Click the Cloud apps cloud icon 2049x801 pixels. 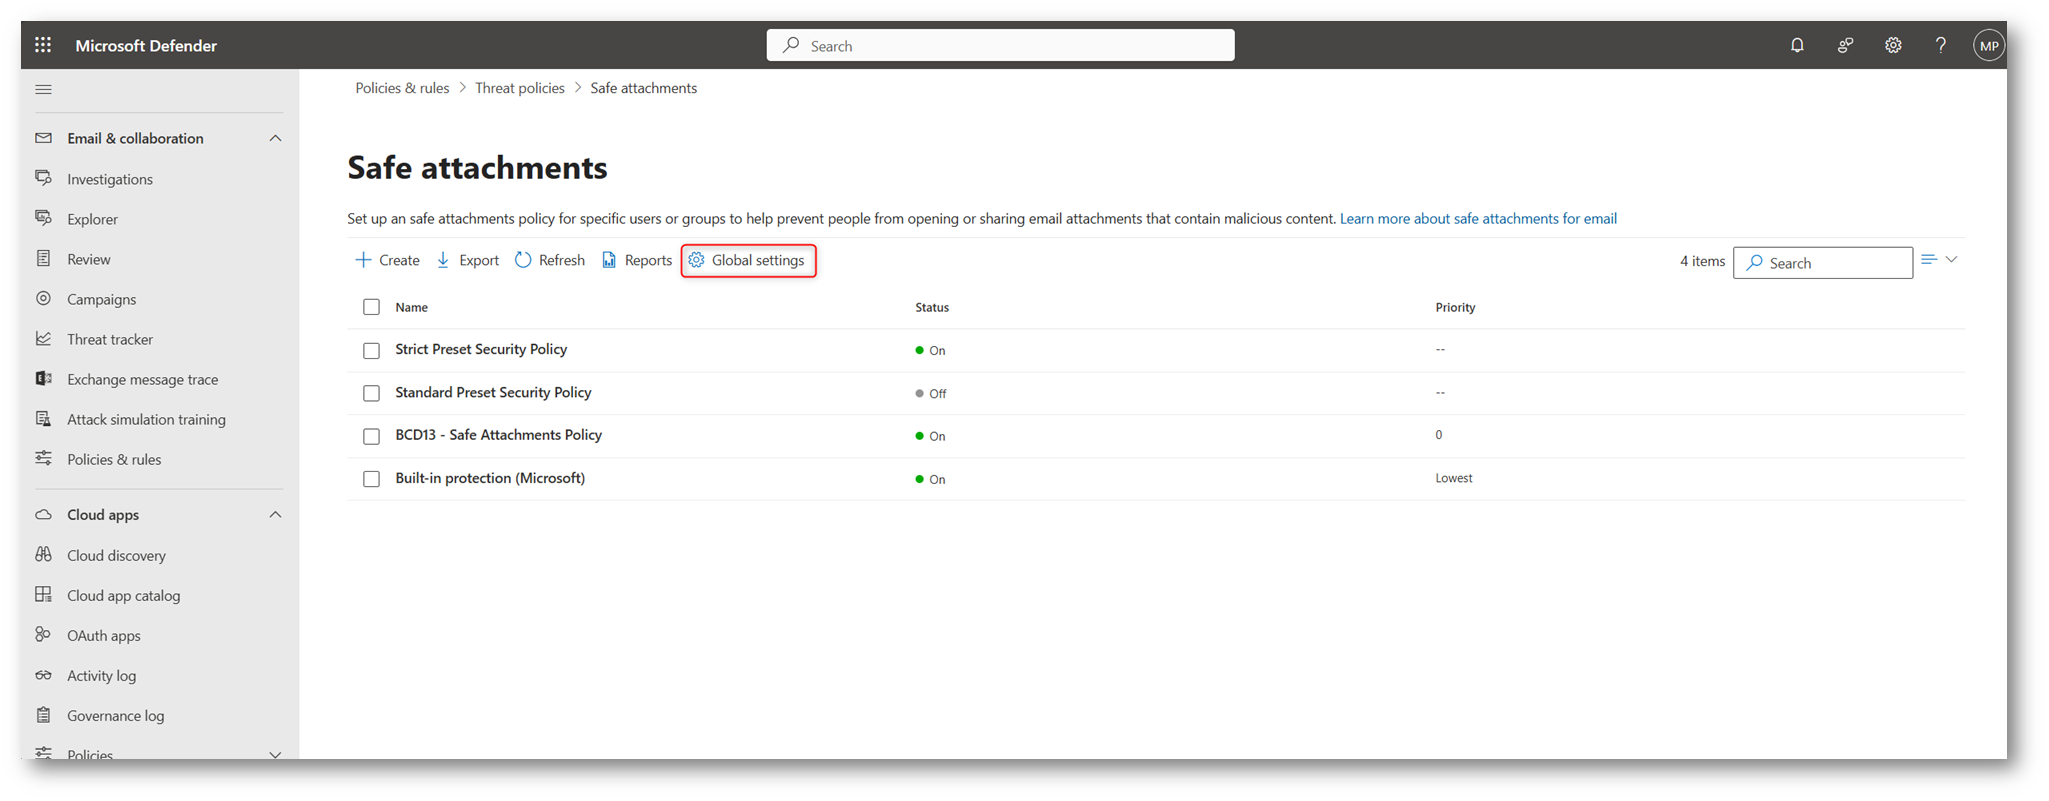(43, 514)
